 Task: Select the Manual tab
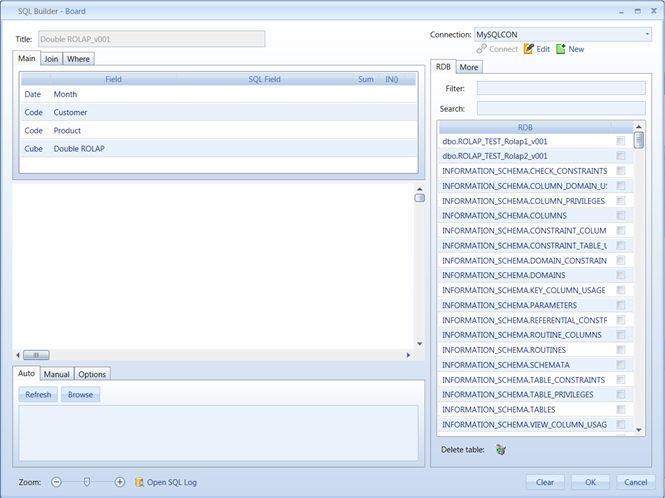pyautogui.click(x=56, y=374)
